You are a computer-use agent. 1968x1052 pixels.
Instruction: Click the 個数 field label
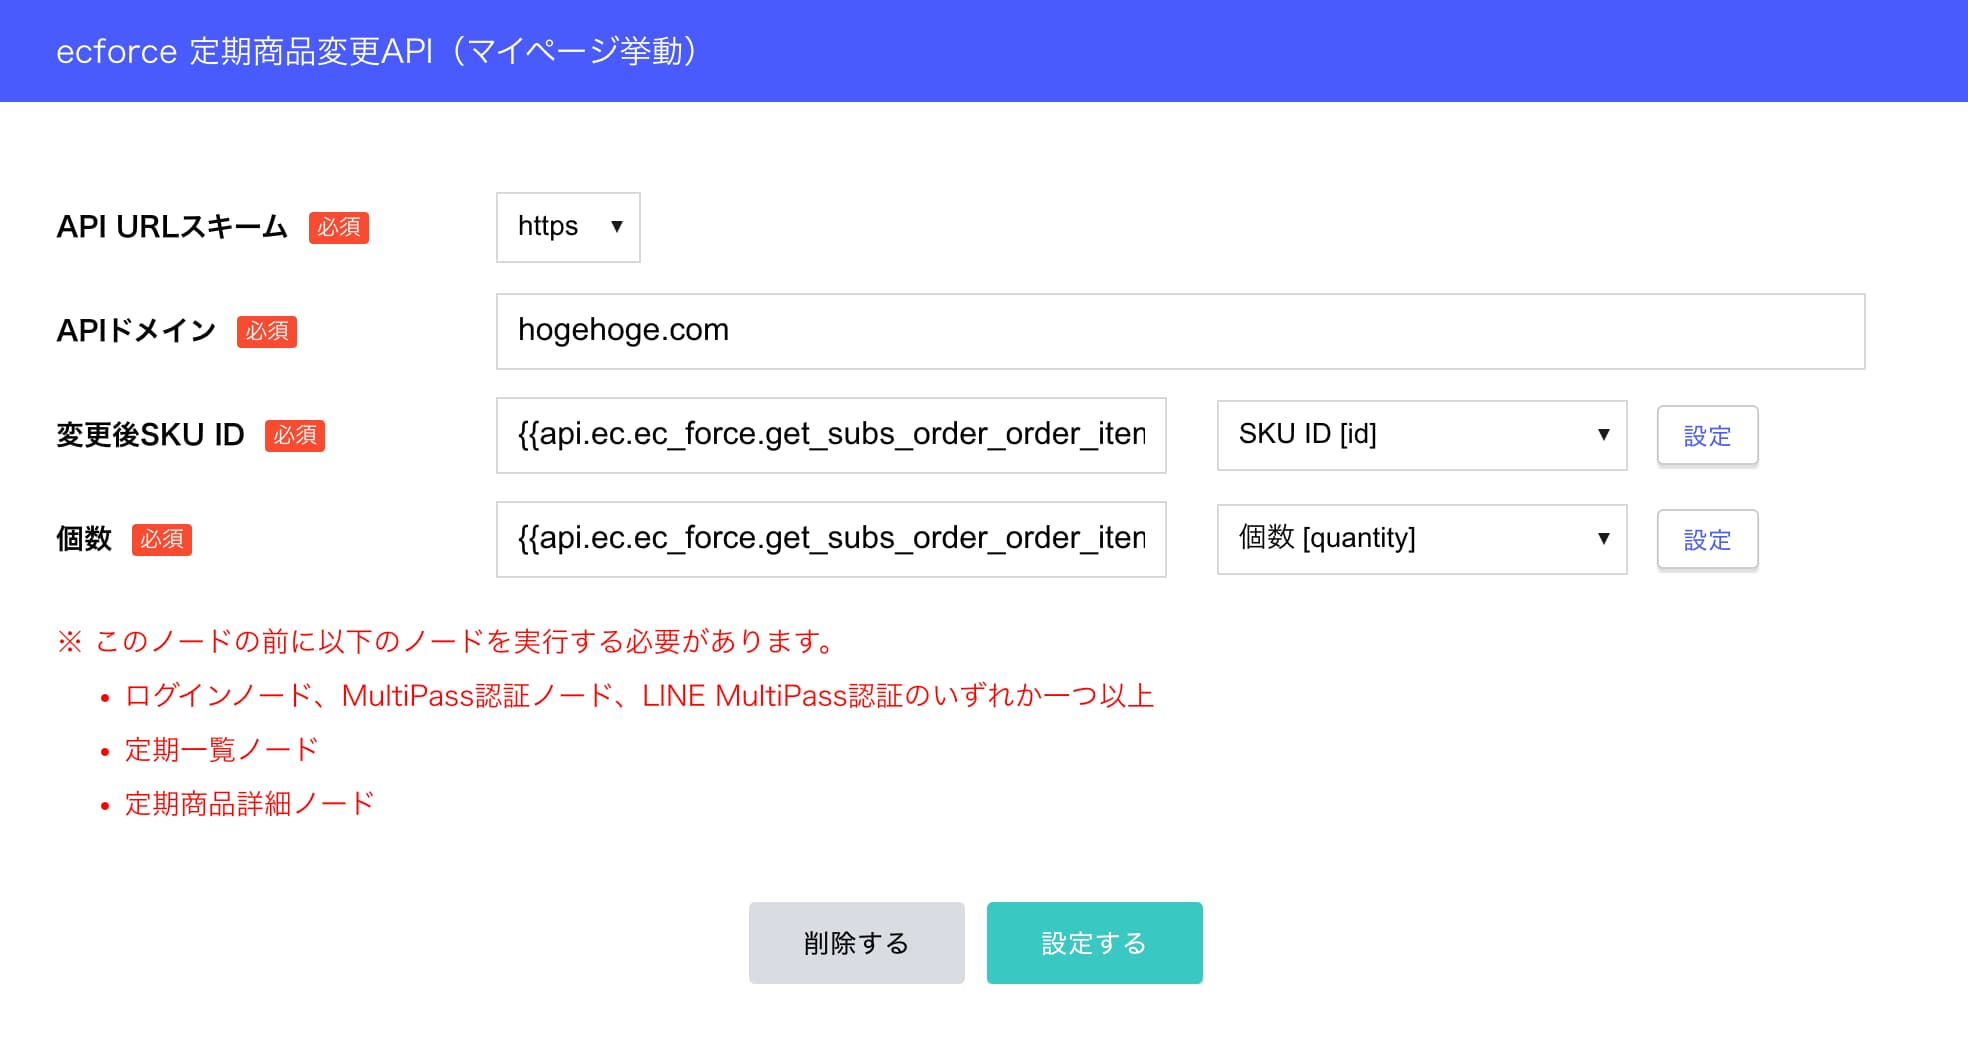coord(84,539)
